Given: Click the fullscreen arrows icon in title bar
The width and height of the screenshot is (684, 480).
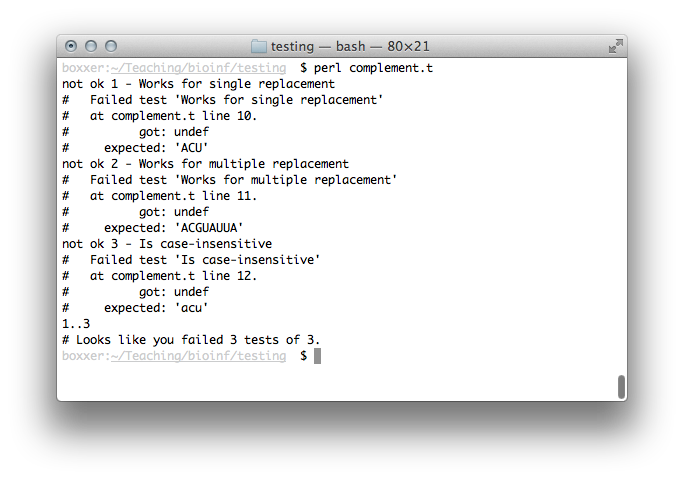Looking at the screenshot, I should click(x=616, y=46).
